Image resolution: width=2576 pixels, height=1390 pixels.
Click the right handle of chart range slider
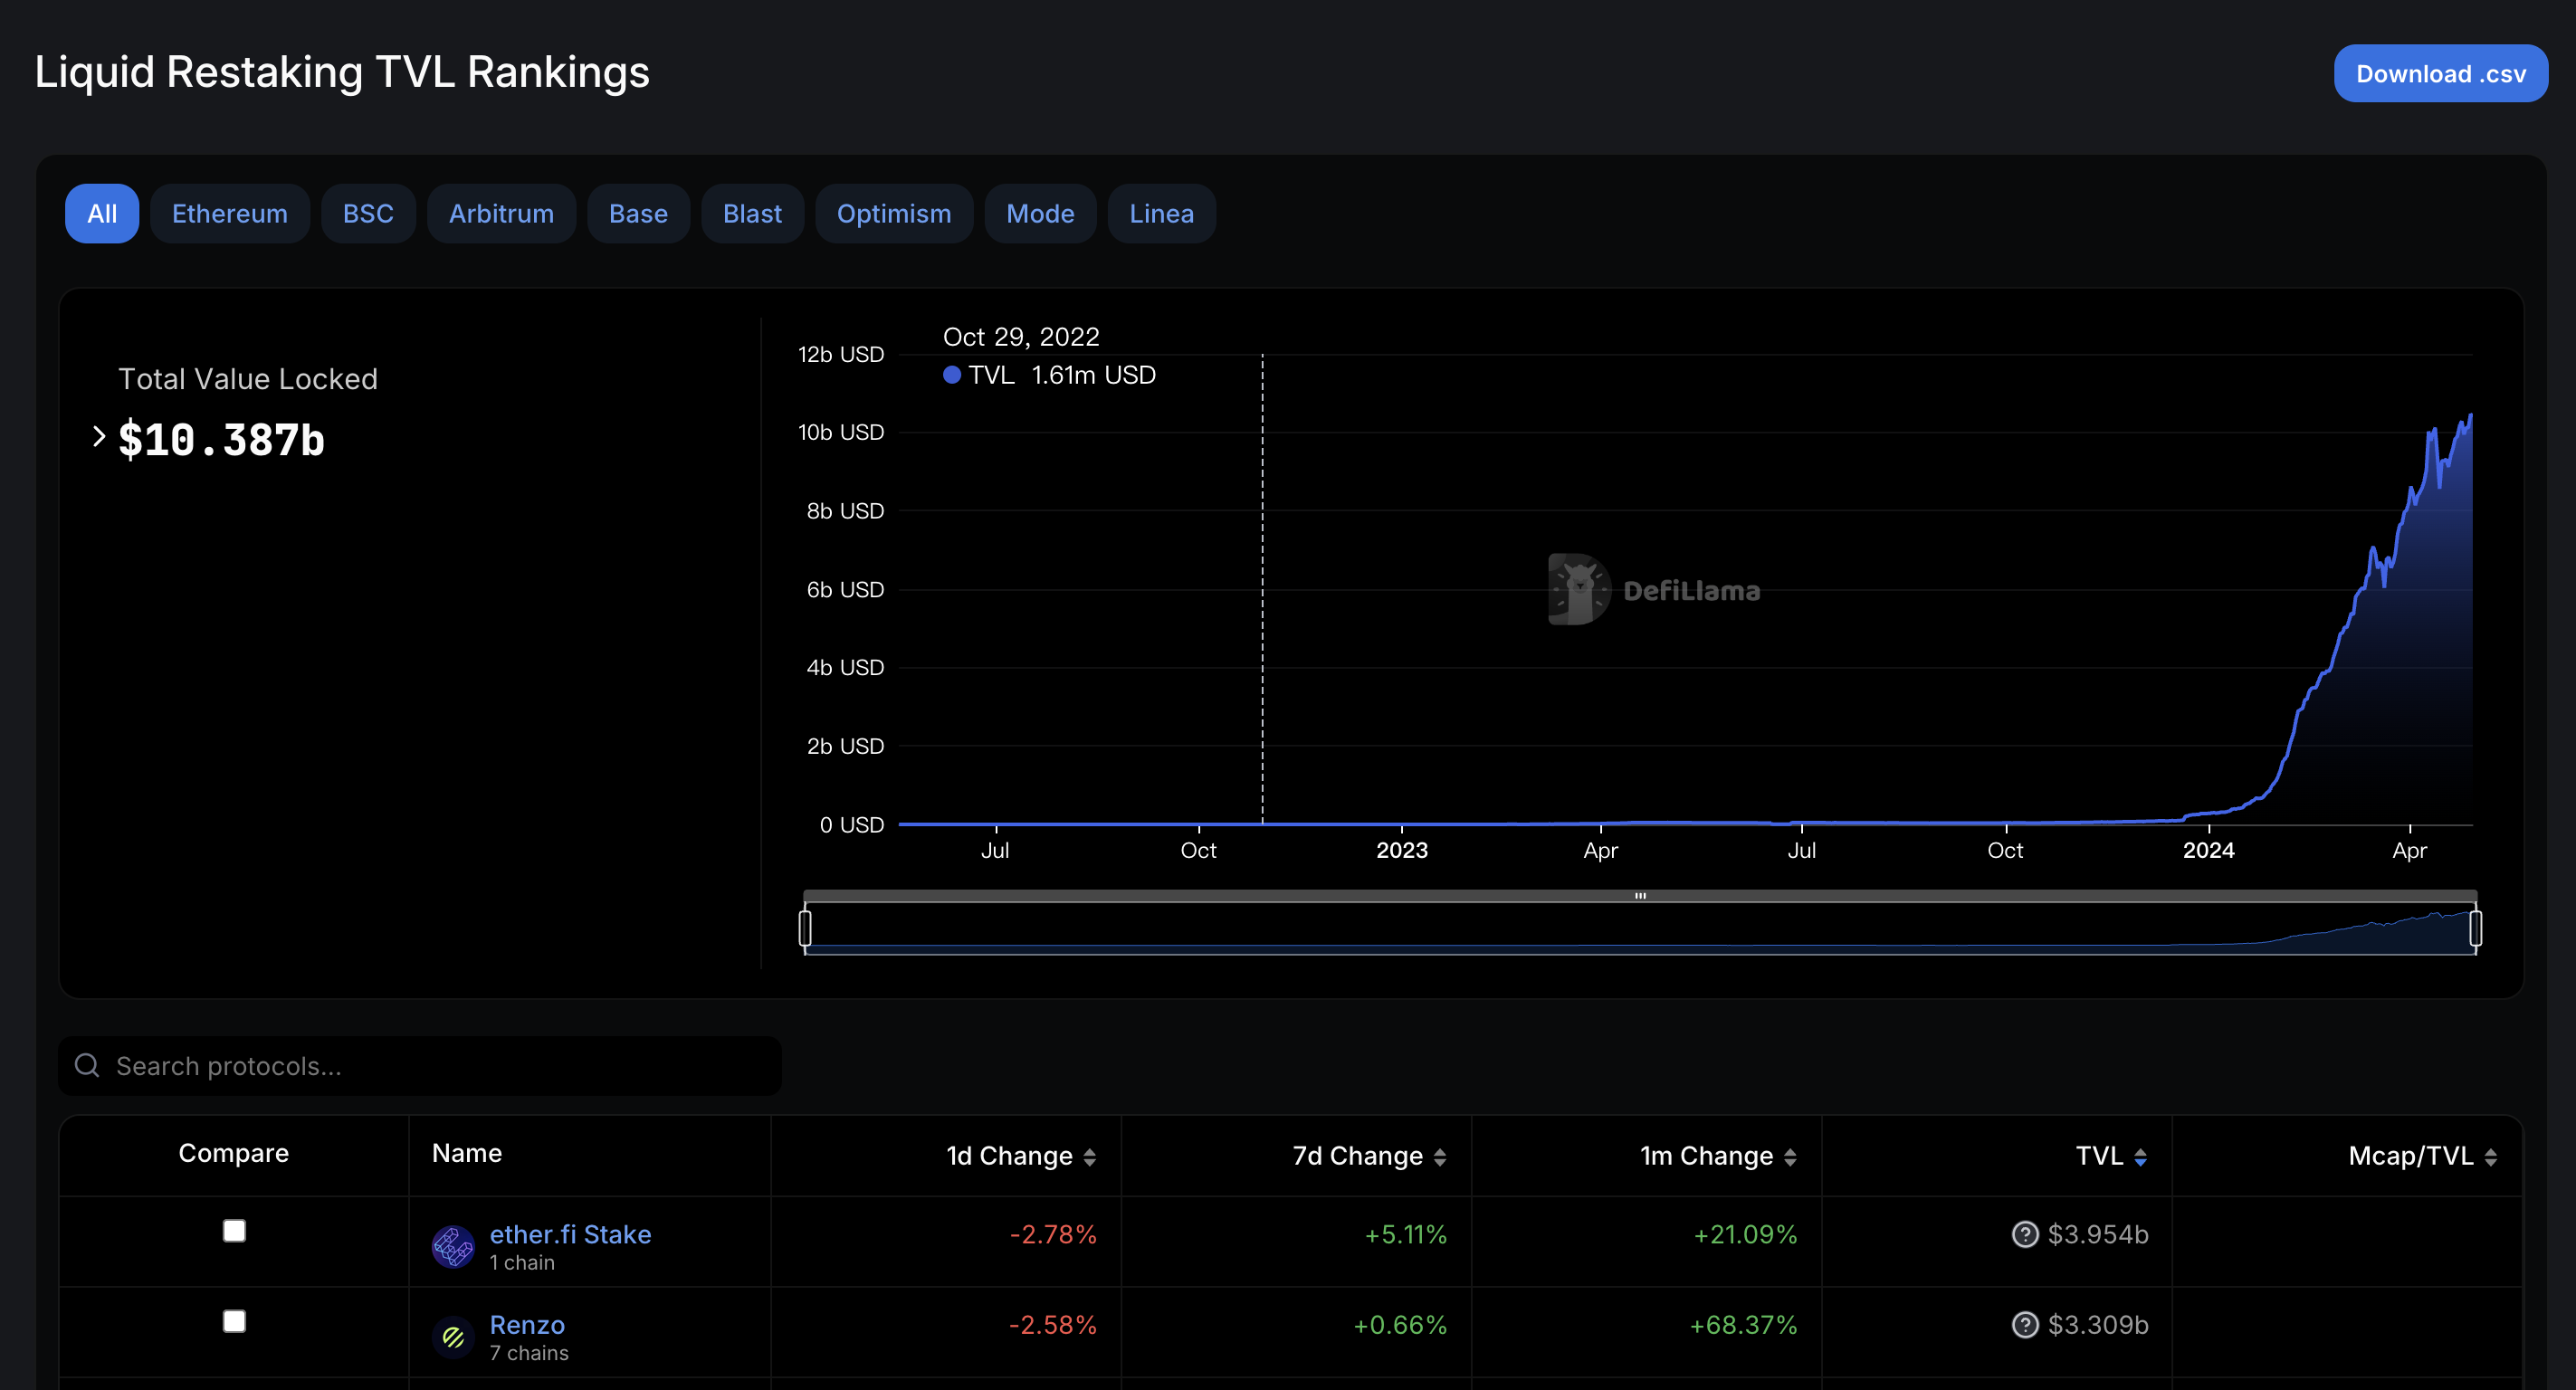2475,928
